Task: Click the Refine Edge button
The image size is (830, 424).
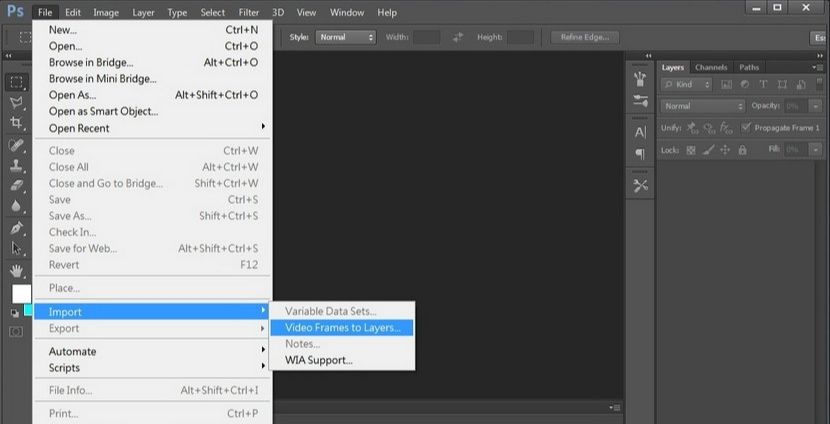Action: [x=585, y=37]
